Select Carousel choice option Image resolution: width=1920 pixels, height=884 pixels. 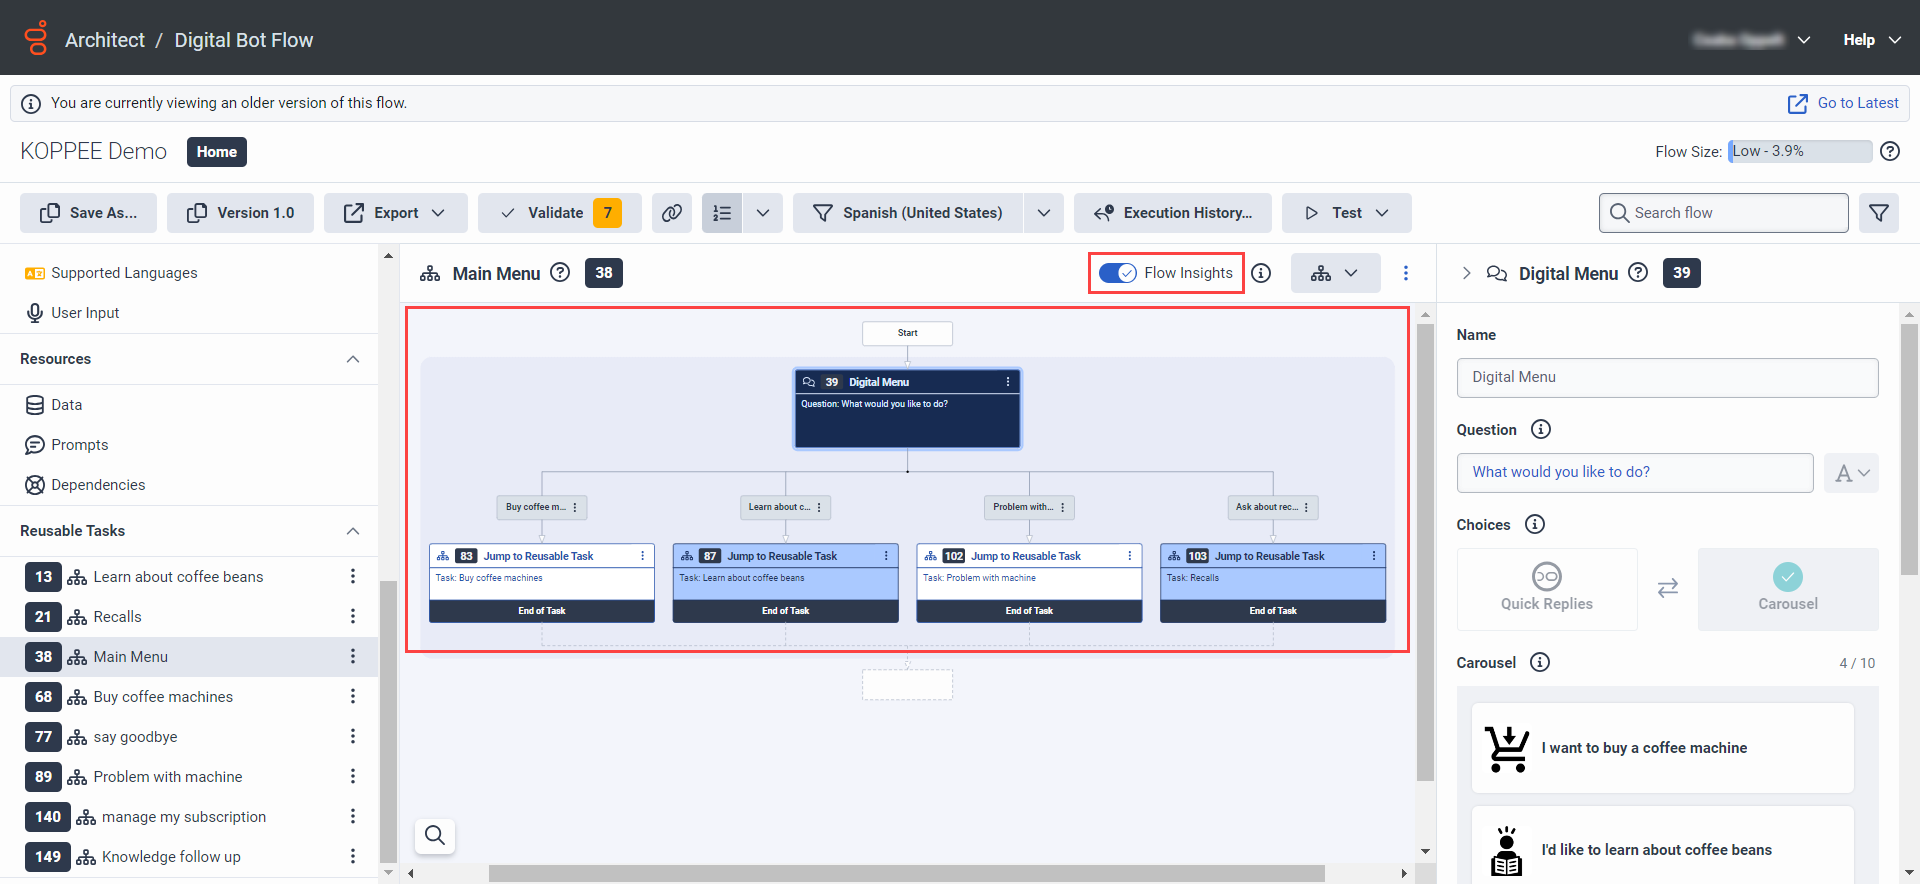[x=1787, y=588]
